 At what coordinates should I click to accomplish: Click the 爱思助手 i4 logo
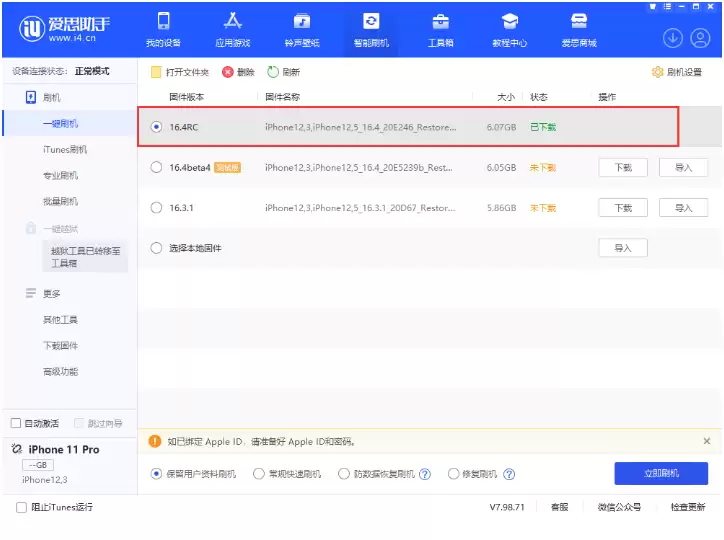pyautogui.click(x=64, y=29)
